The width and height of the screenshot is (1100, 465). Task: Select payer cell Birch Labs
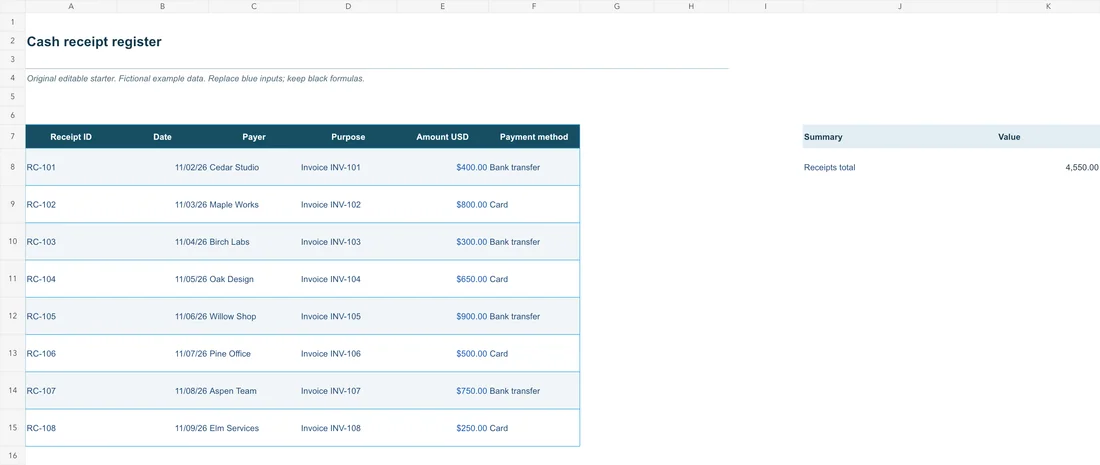coord(254,242)
